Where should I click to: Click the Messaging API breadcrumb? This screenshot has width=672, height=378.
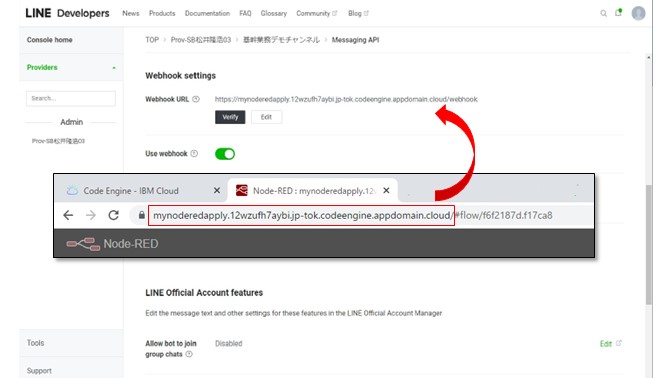355,40
